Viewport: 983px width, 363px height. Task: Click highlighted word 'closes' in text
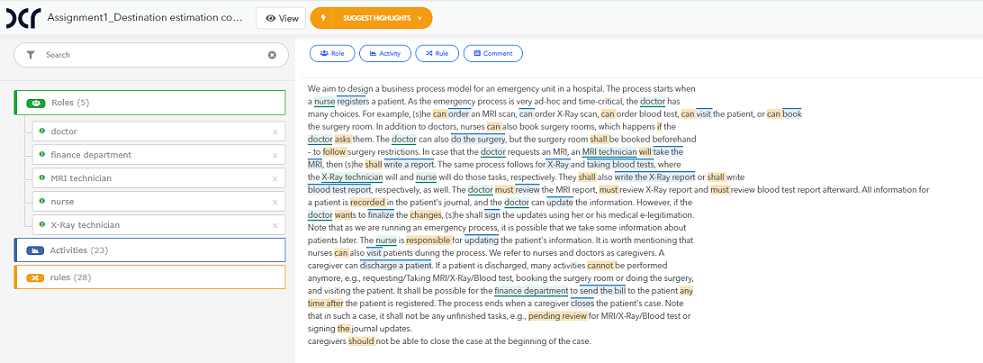pos(582,303)
